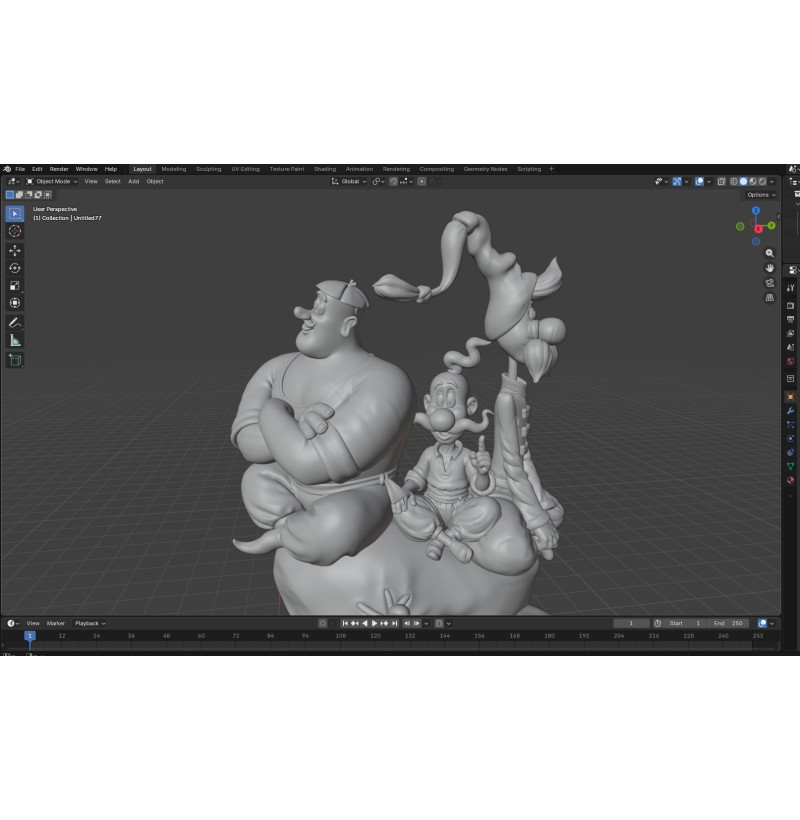Switch to the Shading workspace tab

point(325,169)
